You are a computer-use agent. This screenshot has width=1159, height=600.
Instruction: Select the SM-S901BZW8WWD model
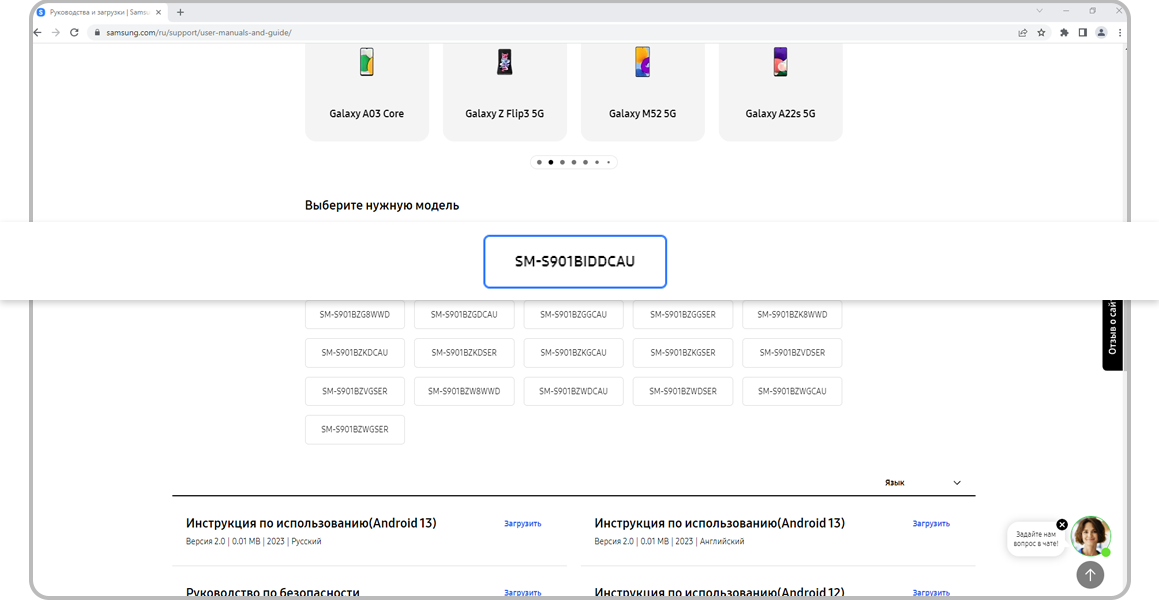(x=464, y=391)
